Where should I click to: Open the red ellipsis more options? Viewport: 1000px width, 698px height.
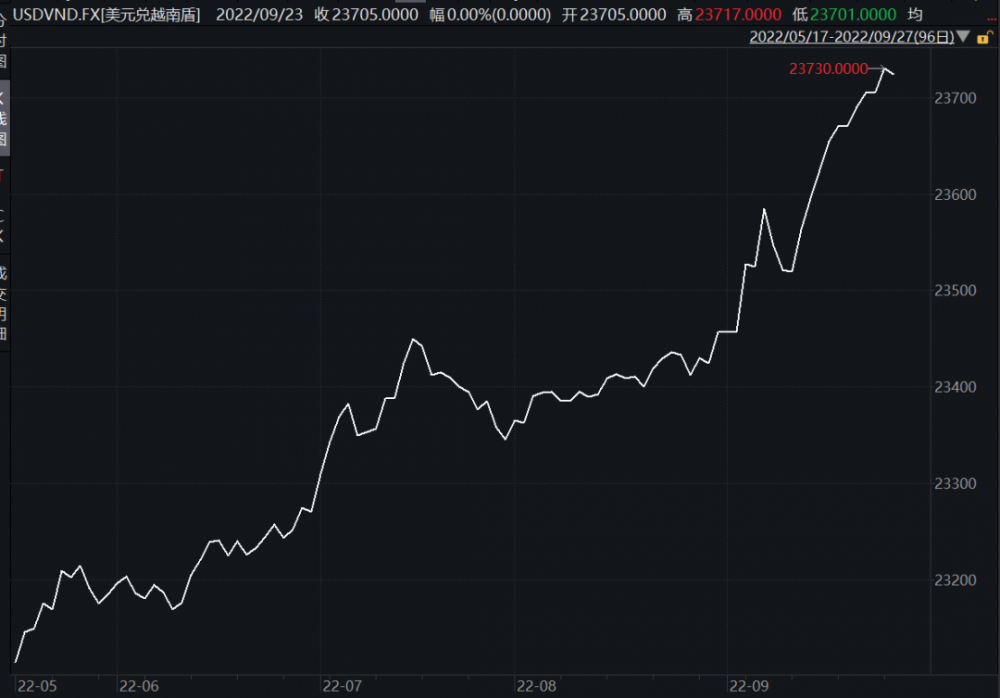click(992, 18)
